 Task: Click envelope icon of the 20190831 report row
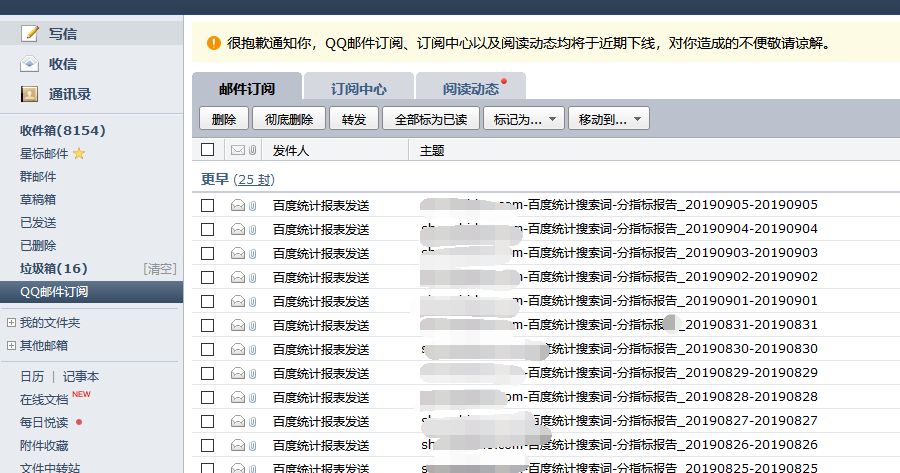coord(238,326)
